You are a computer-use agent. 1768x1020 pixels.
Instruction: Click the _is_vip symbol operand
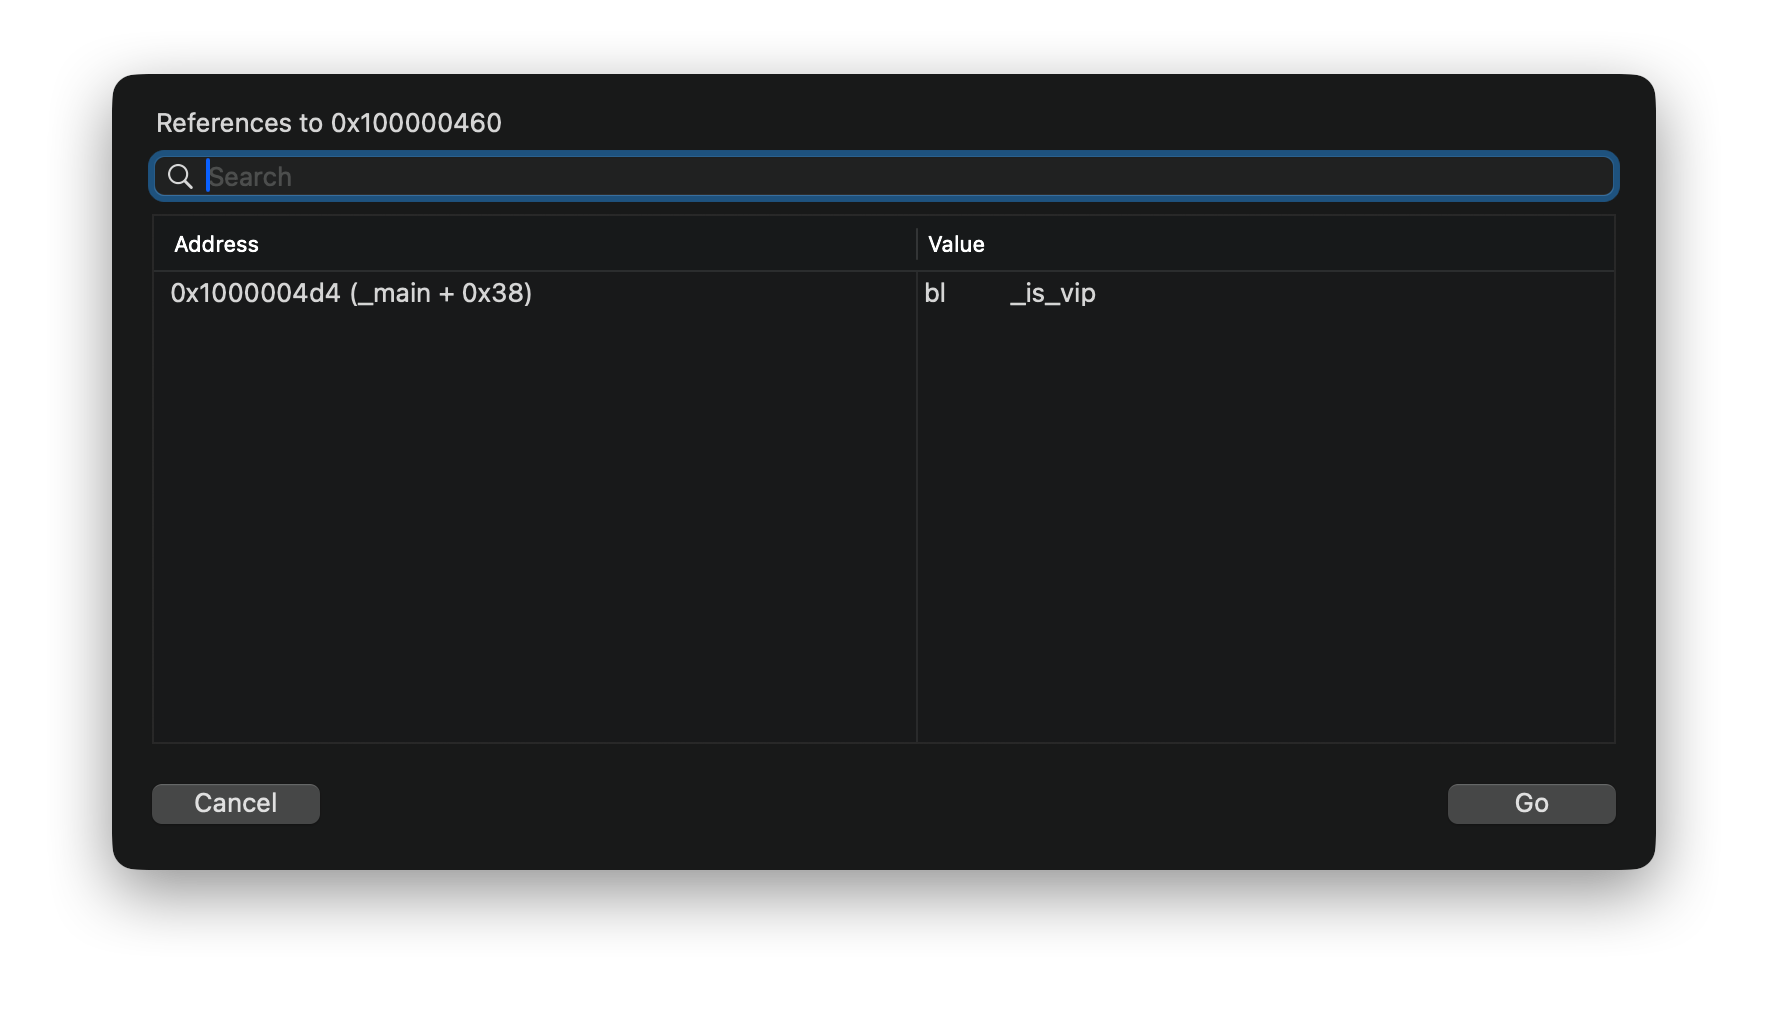(1053, 293)
